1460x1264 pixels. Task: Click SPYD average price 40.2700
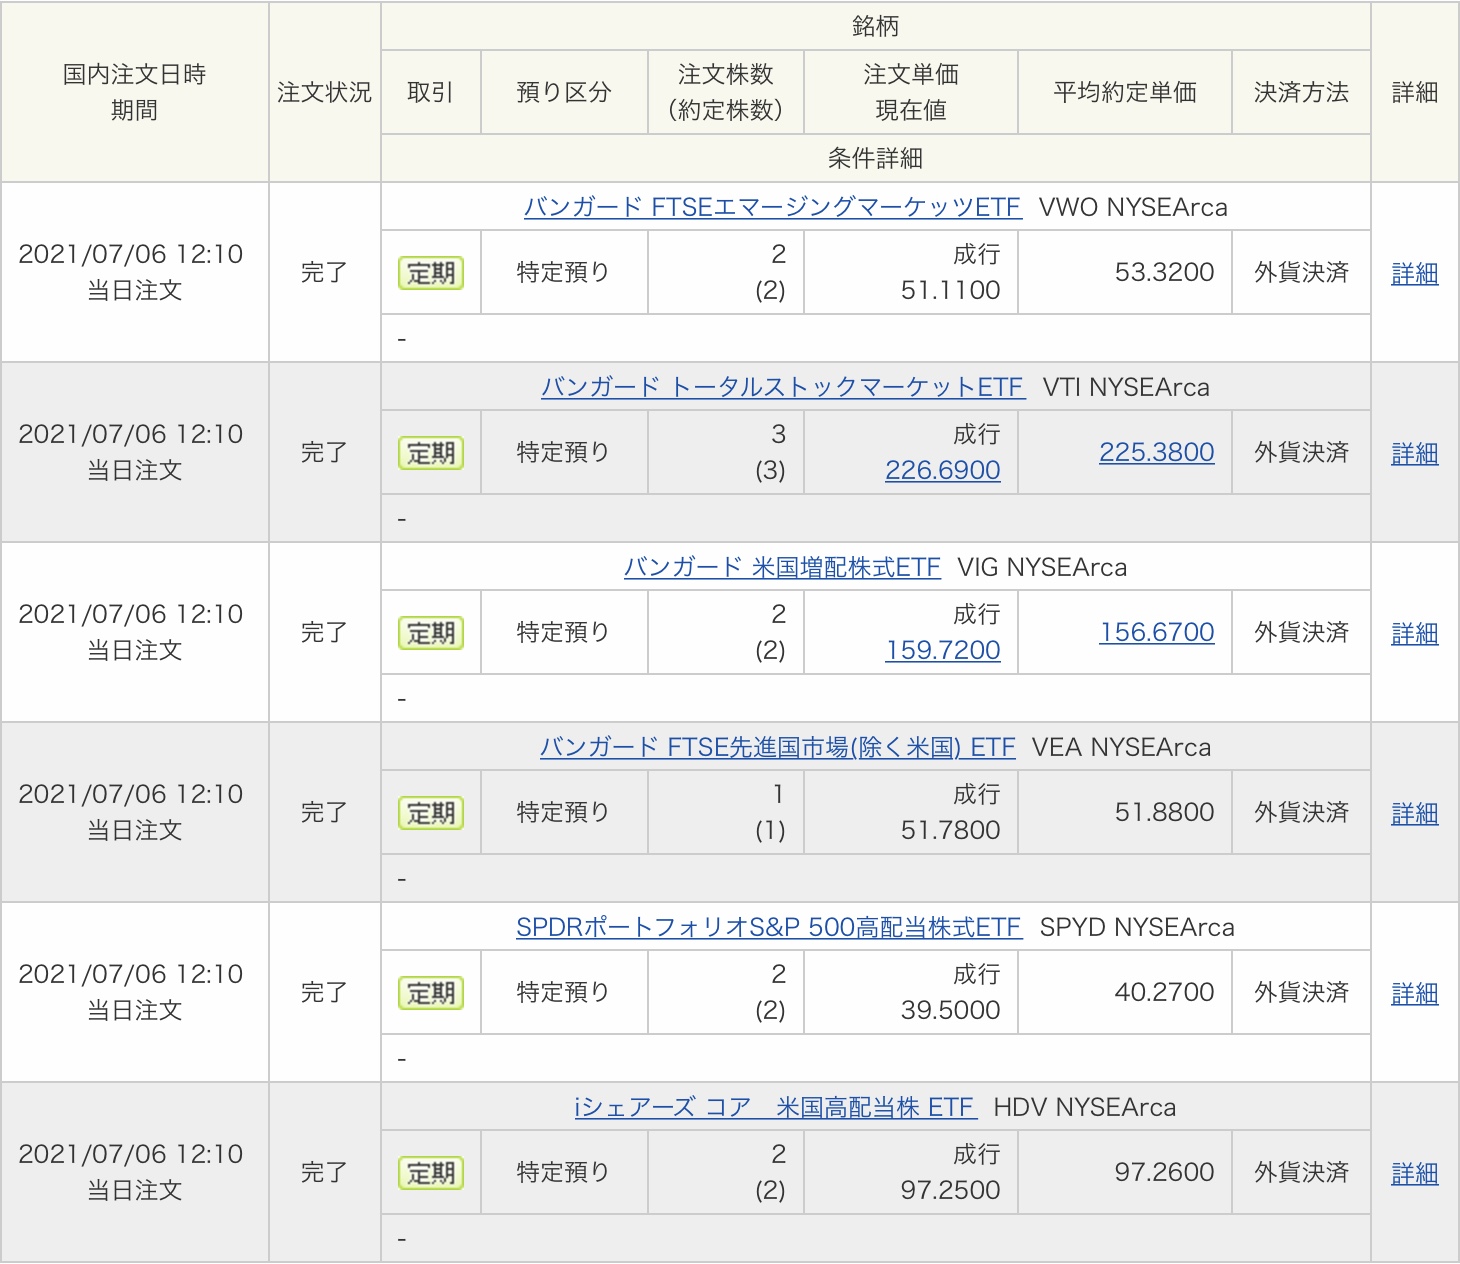coord(1164,992)
